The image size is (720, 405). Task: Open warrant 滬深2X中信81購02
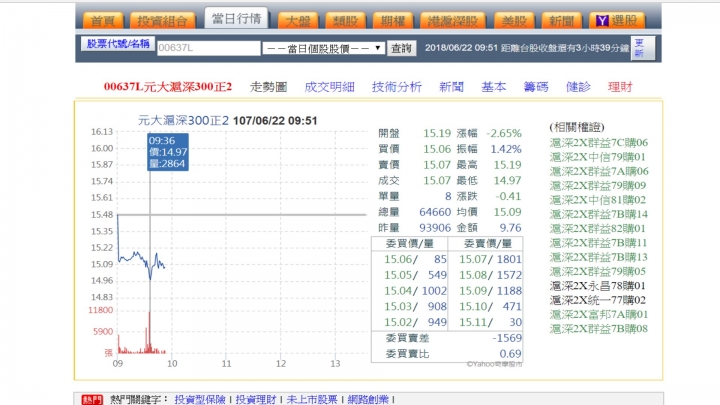(x=598, y=200)
